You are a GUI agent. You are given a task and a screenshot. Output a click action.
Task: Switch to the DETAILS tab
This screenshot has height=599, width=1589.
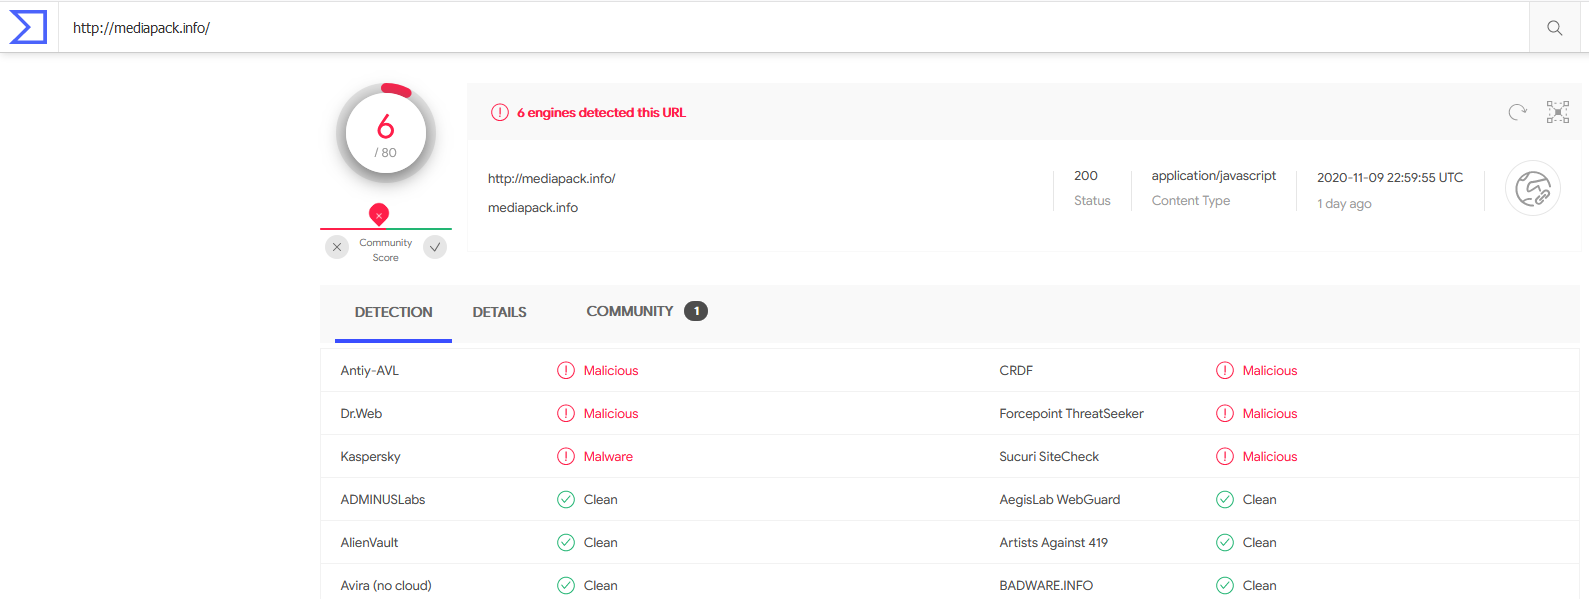coord(499,312)
